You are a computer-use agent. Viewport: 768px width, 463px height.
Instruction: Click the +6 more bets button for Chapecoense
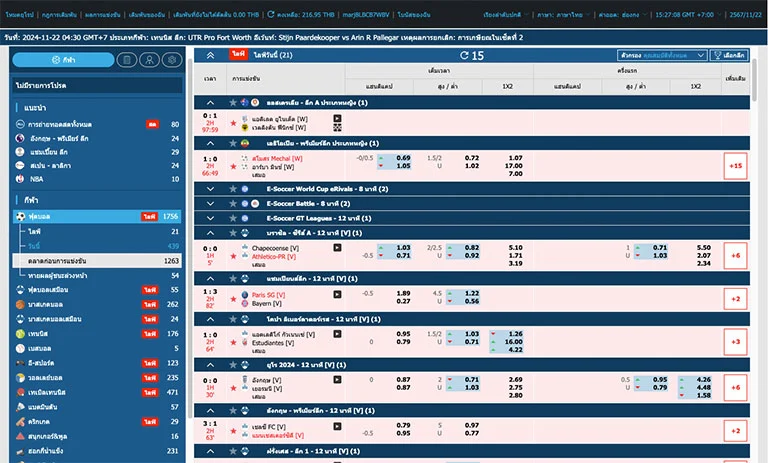coord(735,256)
